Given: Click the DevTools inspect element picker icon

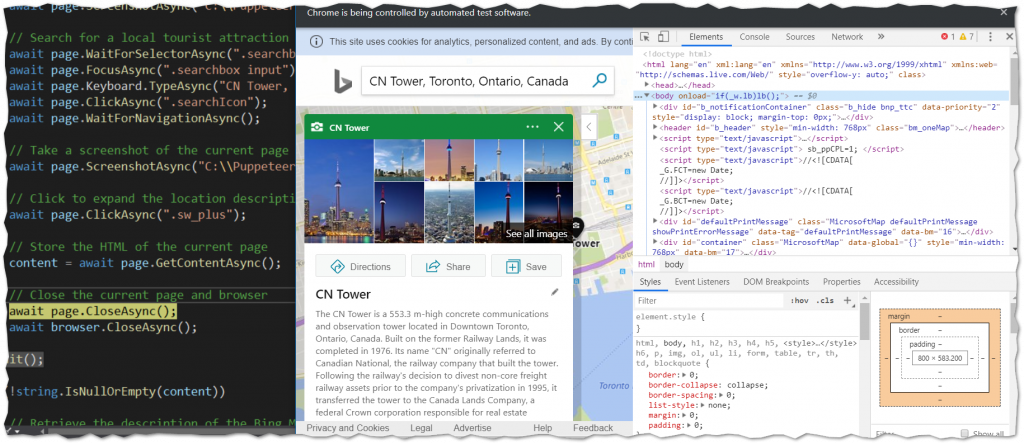Looking at the screenshot, I should click(645, 37).
